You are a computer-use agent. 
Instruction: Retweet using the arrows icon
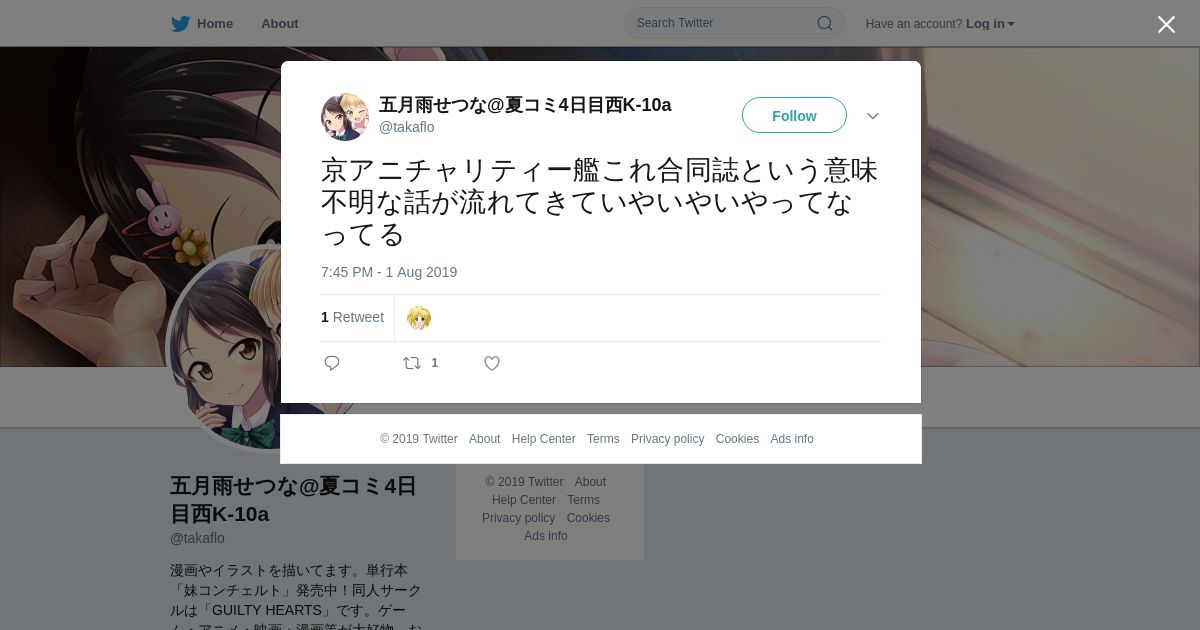412,363
